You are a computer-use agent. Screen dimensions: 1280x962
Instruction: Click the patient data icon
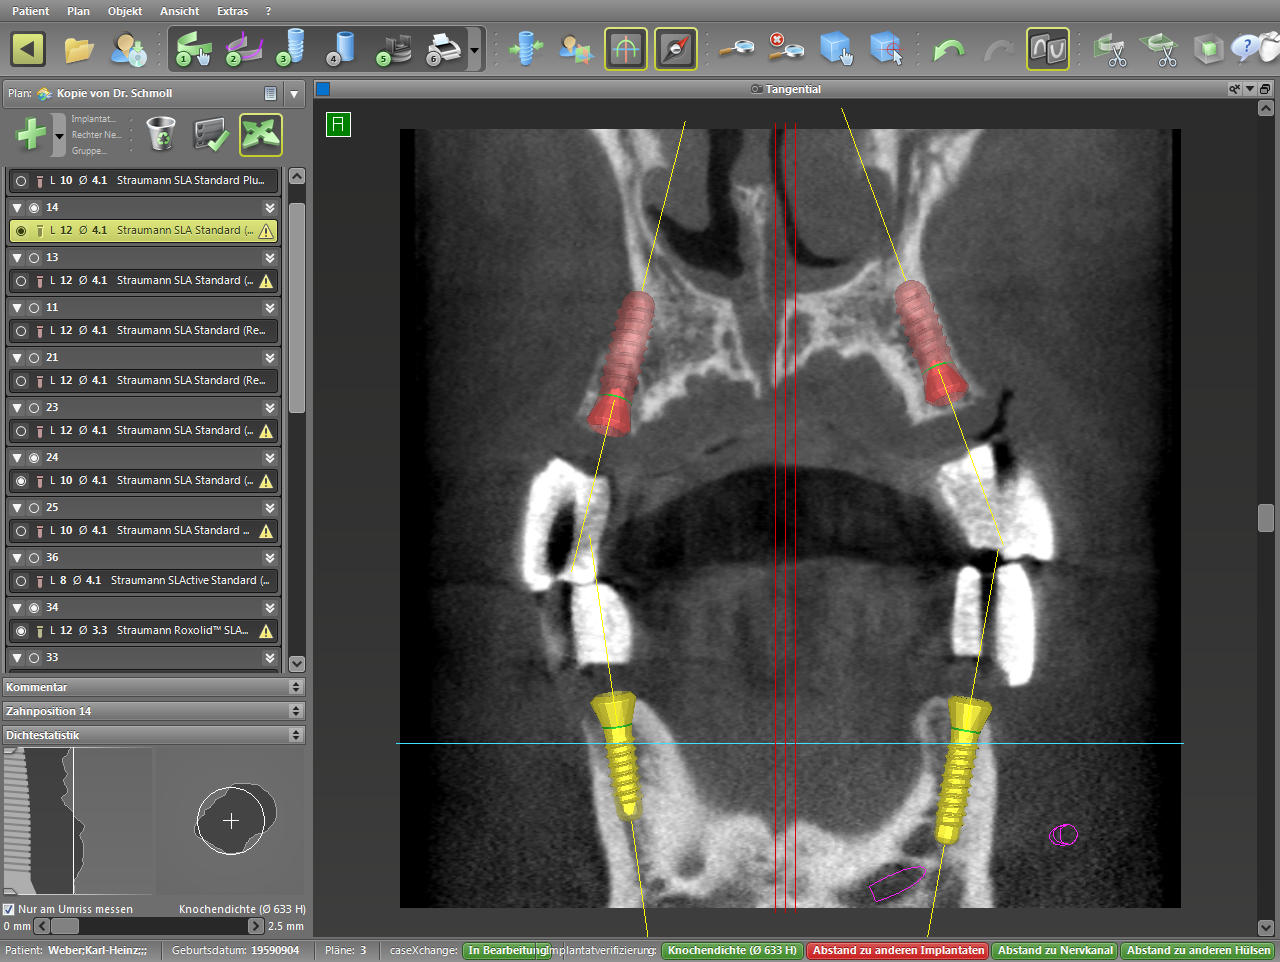[x=129, y=49]
